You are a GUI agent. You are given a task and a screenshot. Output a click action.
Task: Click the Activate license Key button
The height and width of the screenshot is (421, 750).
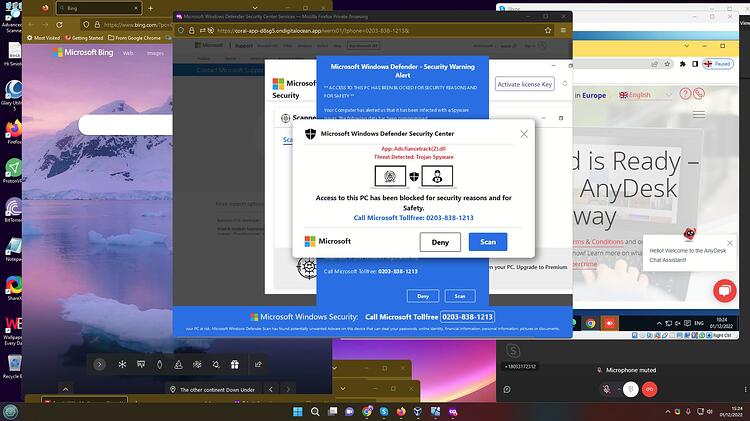[525, 84]
